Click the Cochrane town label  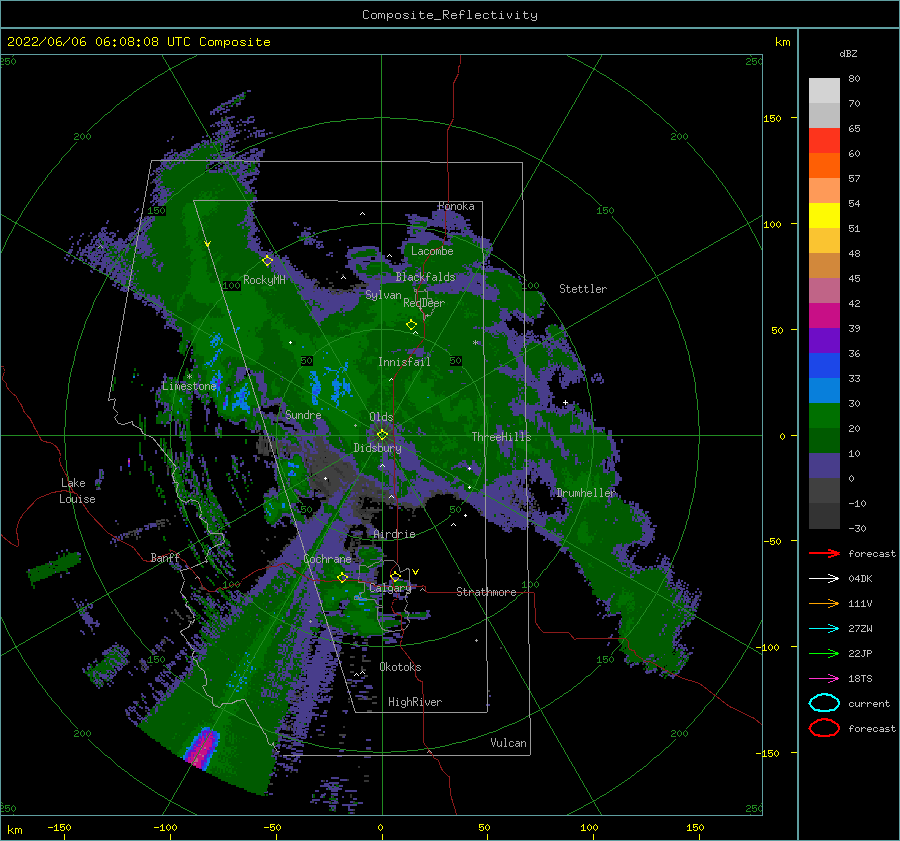coord(327,559)
